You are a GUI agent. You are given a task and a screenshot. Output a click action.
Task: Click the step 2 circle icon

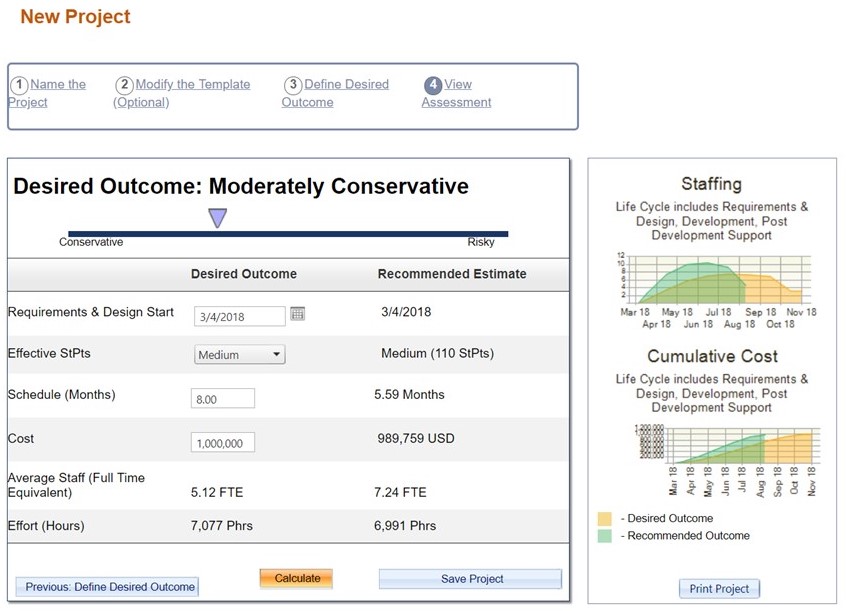tap(124, 85)
